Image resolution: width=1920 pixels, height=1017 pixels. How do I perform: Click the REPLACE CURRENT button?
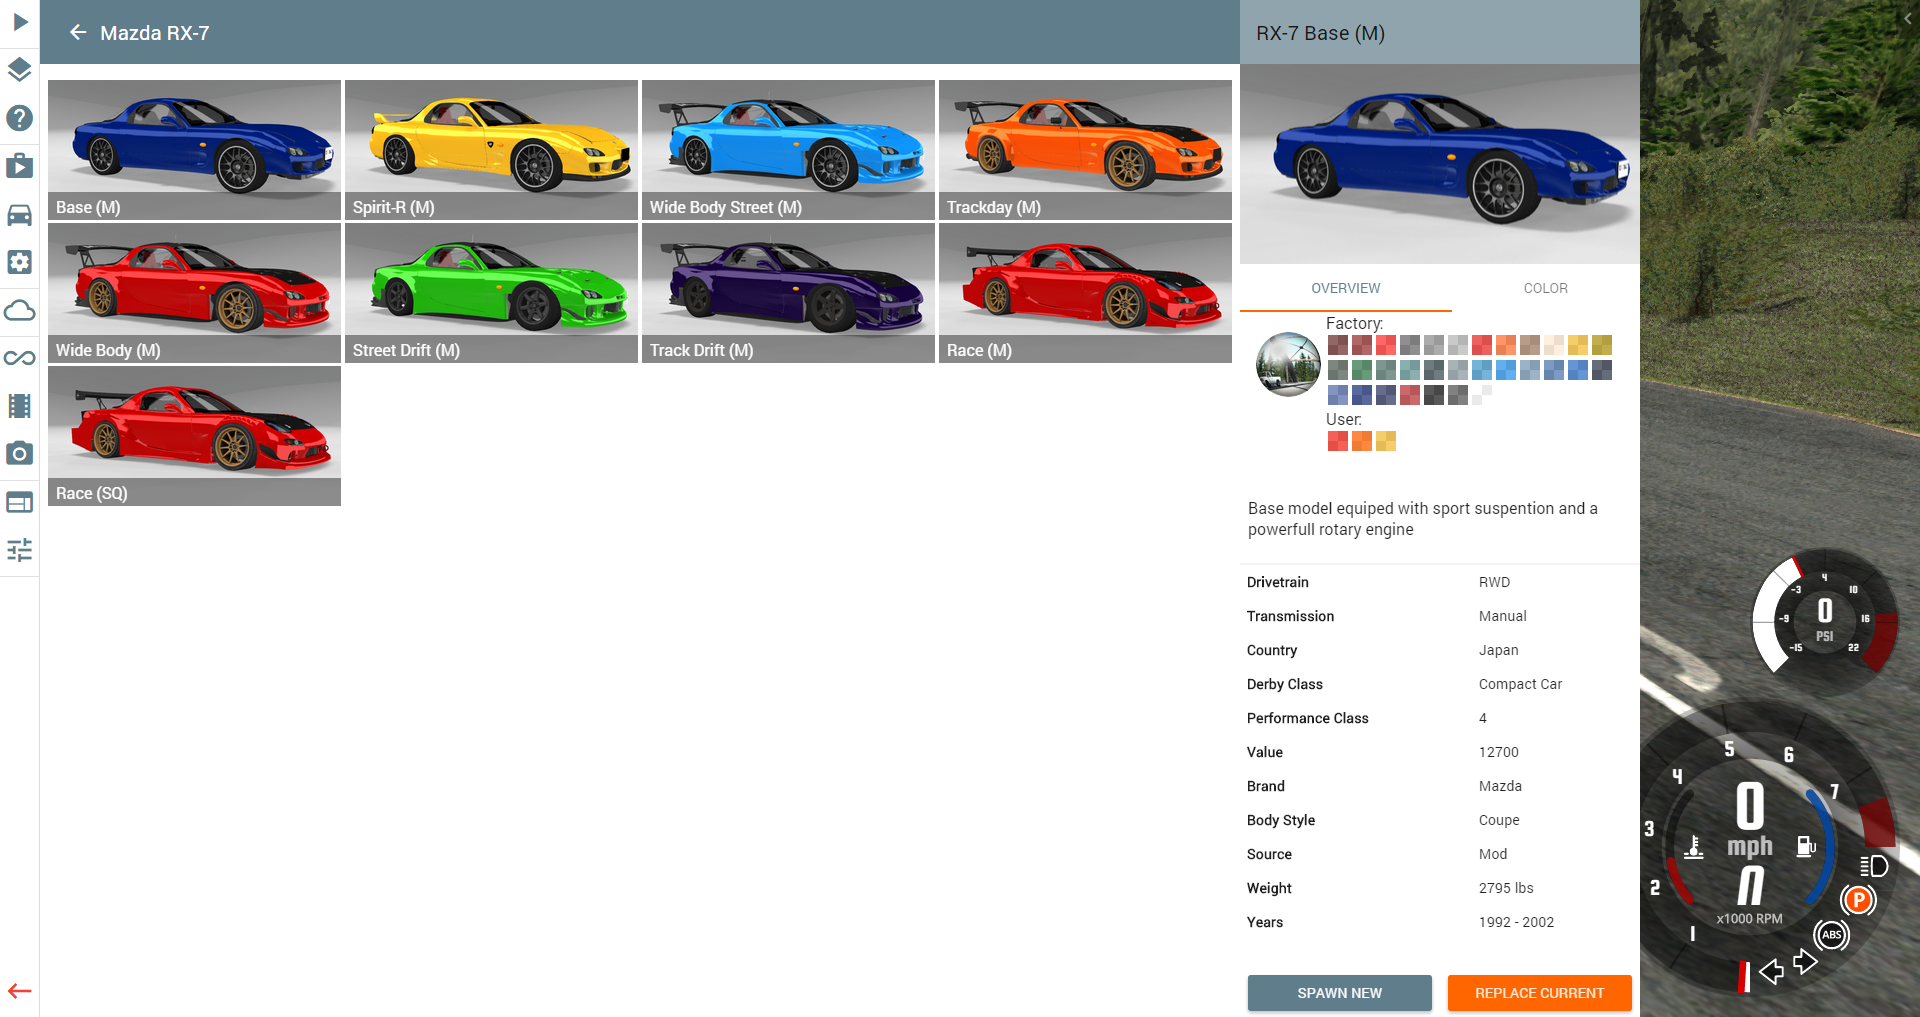coord(1539,993)
